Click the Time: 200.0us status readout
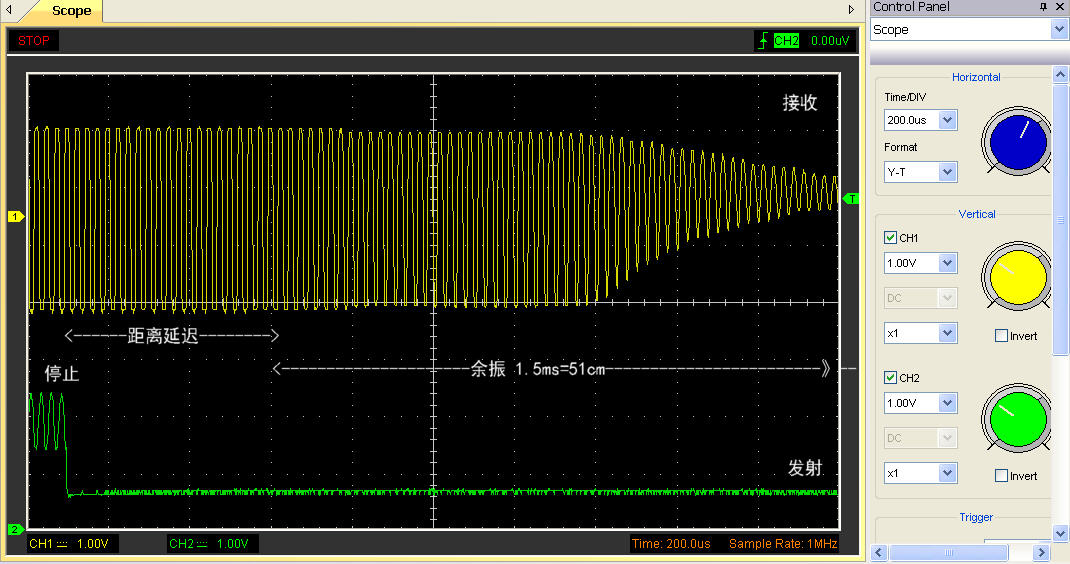The image size is (1070, 564). (671, 544)
